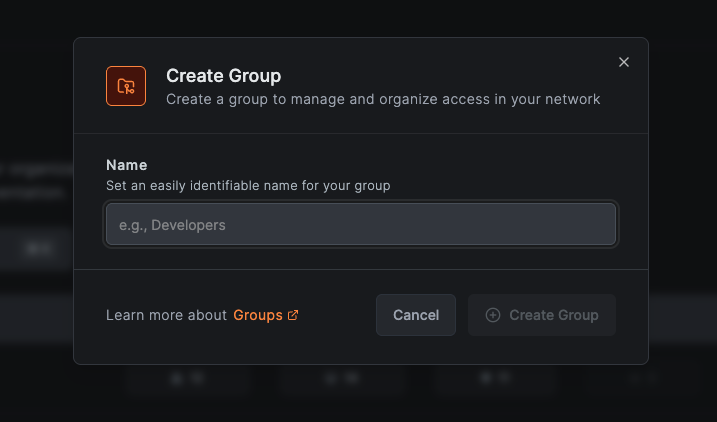The image size is (717, 422).
Task: Click the dialog subtitle about organizing access
Action: tap(383, 99)
